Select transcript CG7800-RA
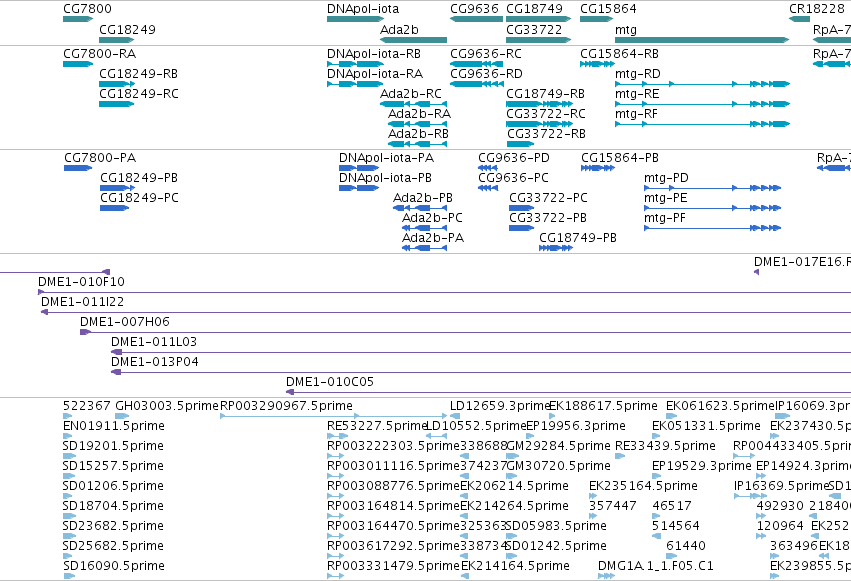 pyautogui.click(x=99, y=54)
